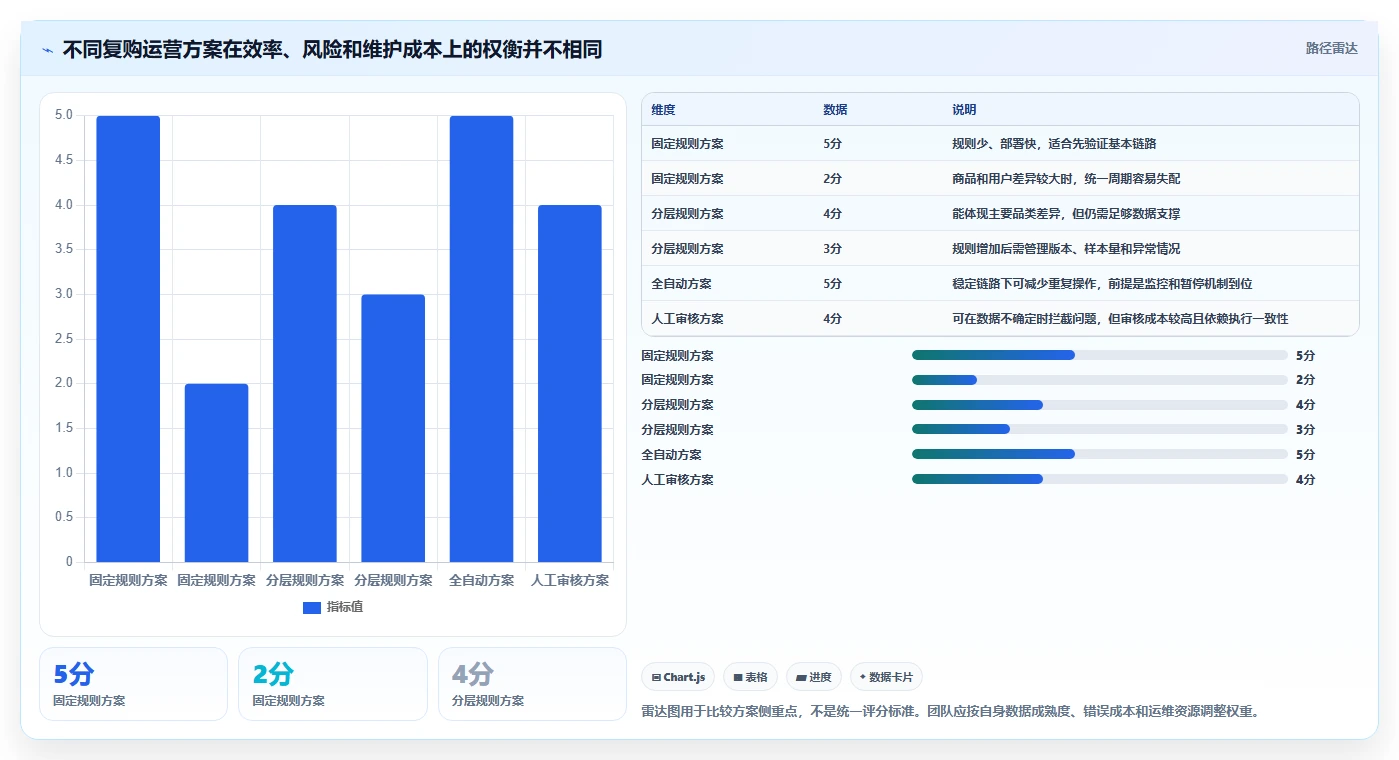Open the 数据卡片 chip
The width and height of the screenshot is (1399, 760).
[886, 677]
